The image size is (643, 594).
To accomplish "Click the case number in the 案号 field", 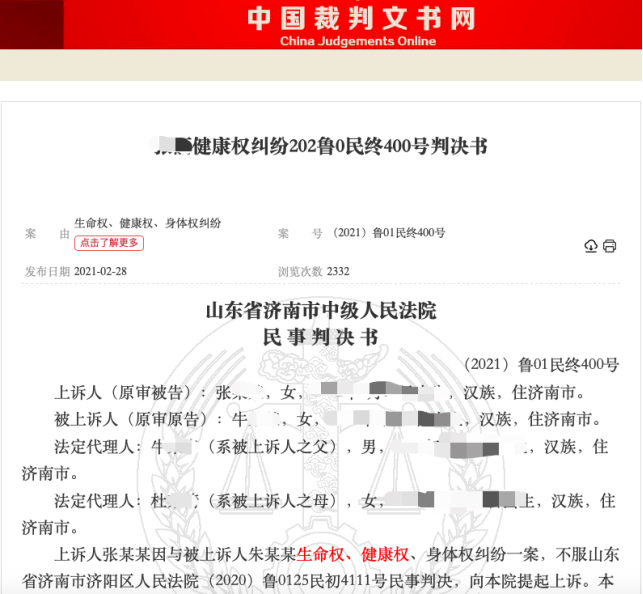I will click(388, 233).
